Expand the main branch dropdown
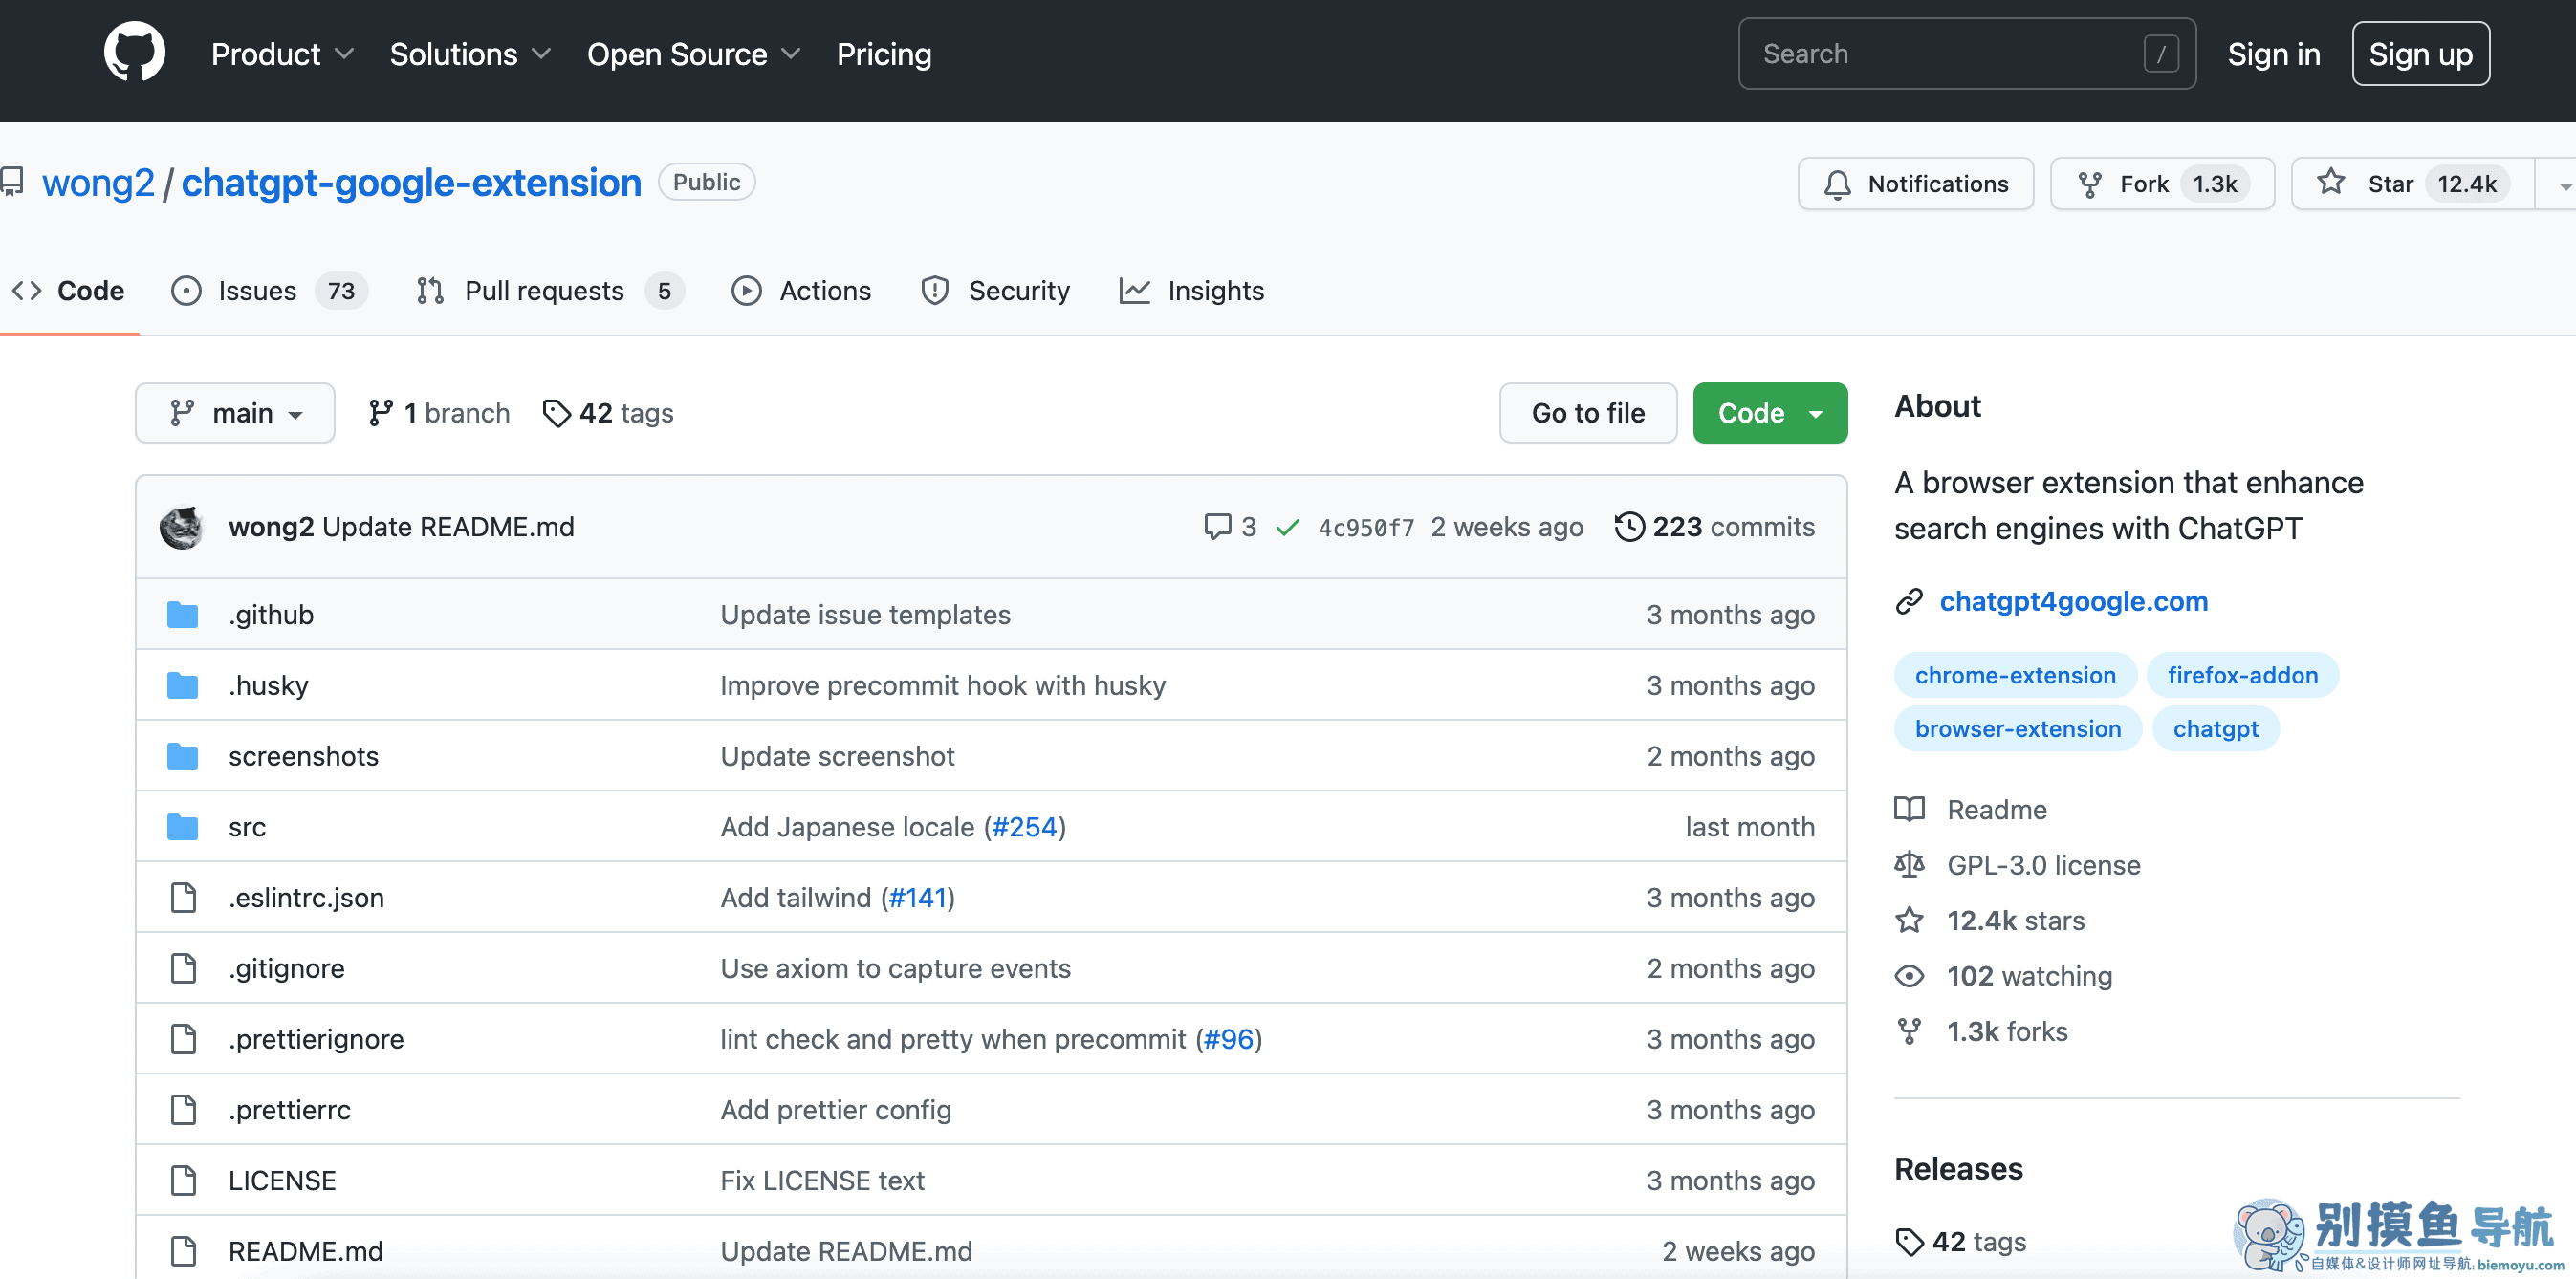The image size is (2576, 1279). (x=235, y=413)
